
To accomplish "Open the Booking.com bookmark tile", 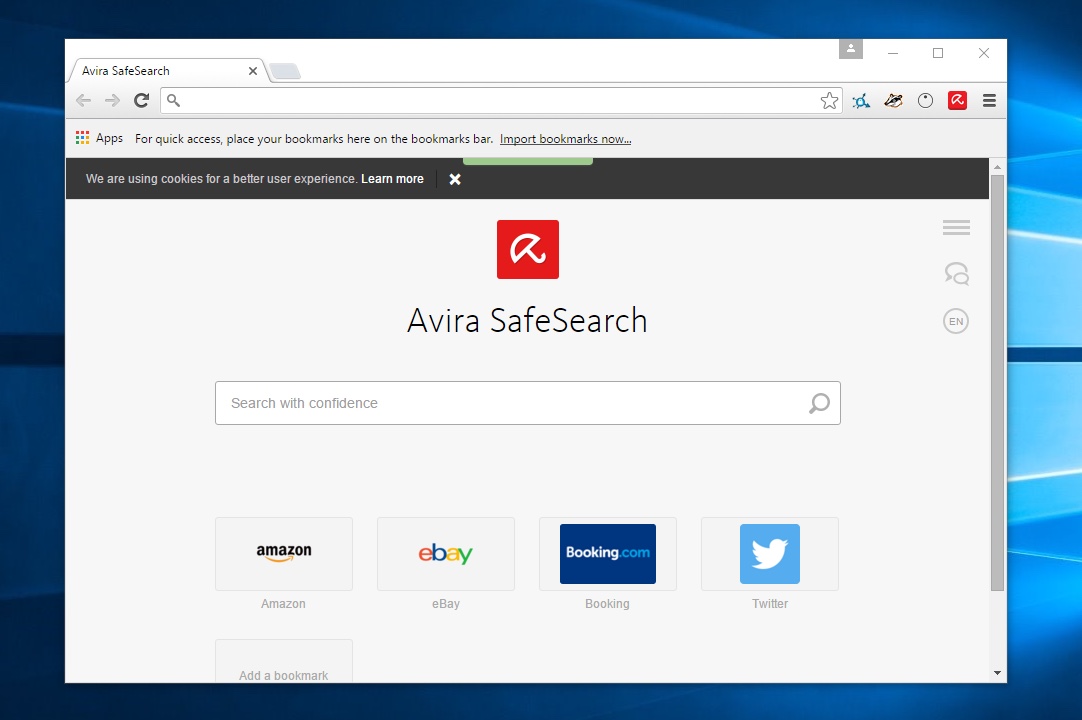I will [608, 554].
